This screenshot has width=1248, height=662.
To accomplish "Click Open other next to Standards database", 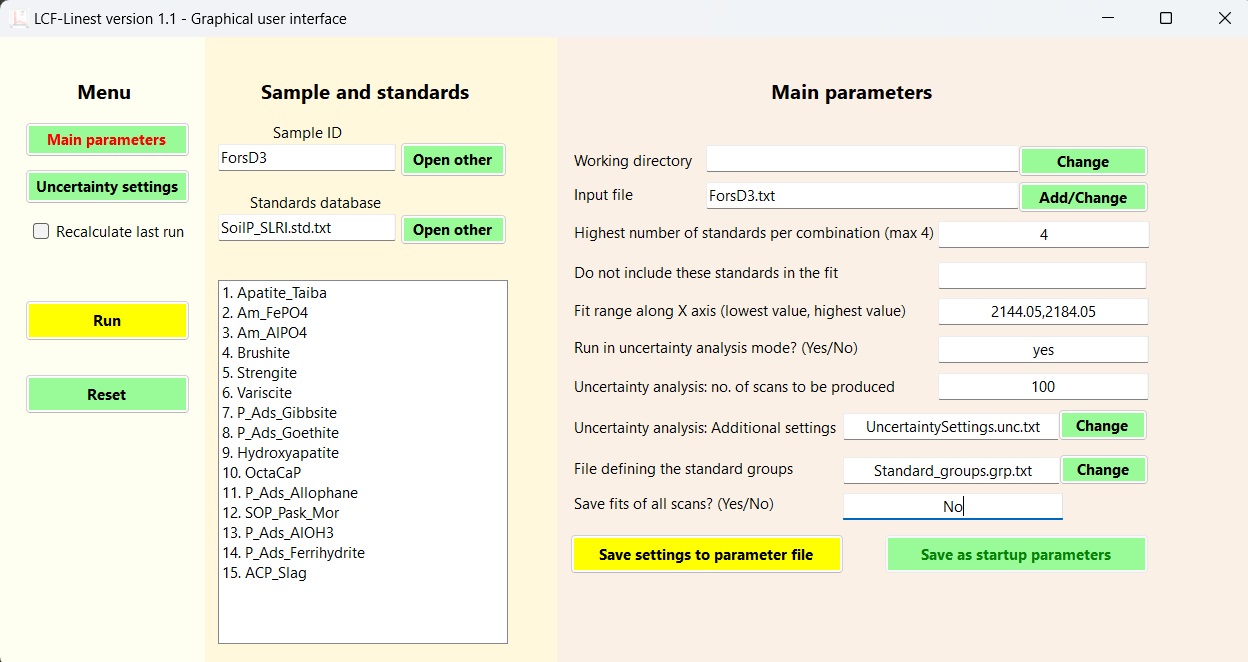I will (x=453, y=230).
